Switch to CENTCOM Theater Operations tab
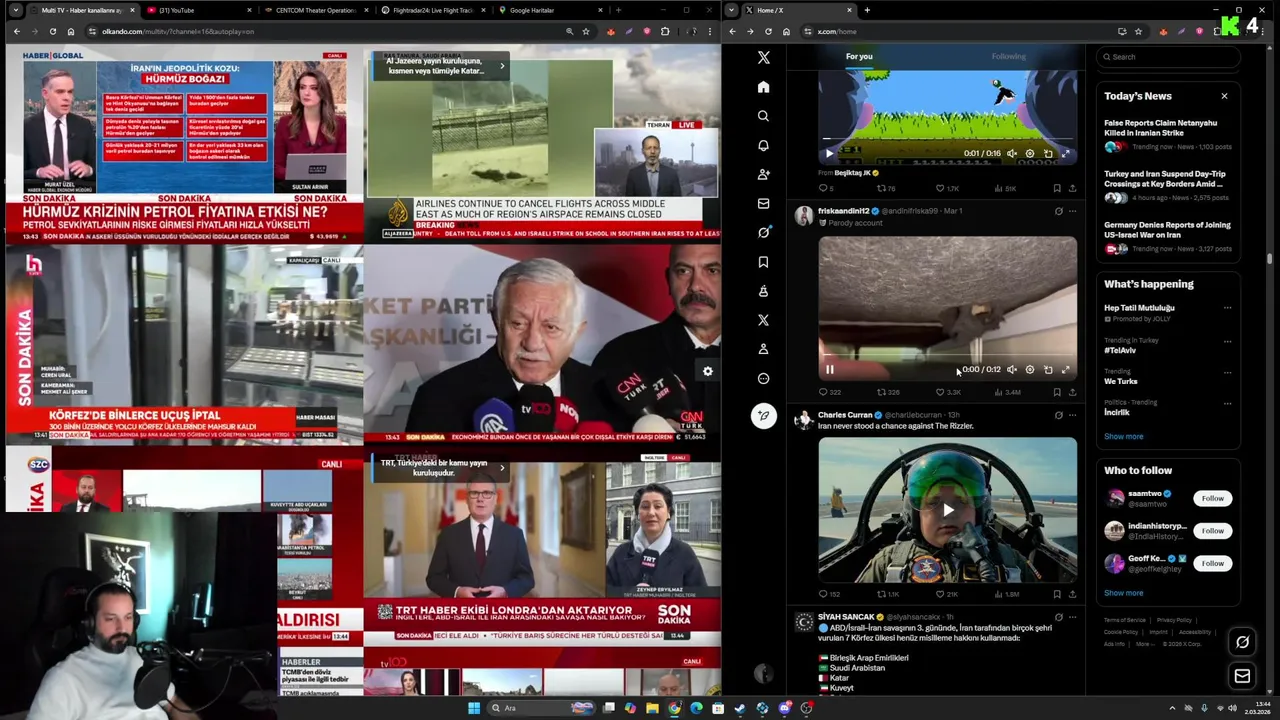 [315, 10]
